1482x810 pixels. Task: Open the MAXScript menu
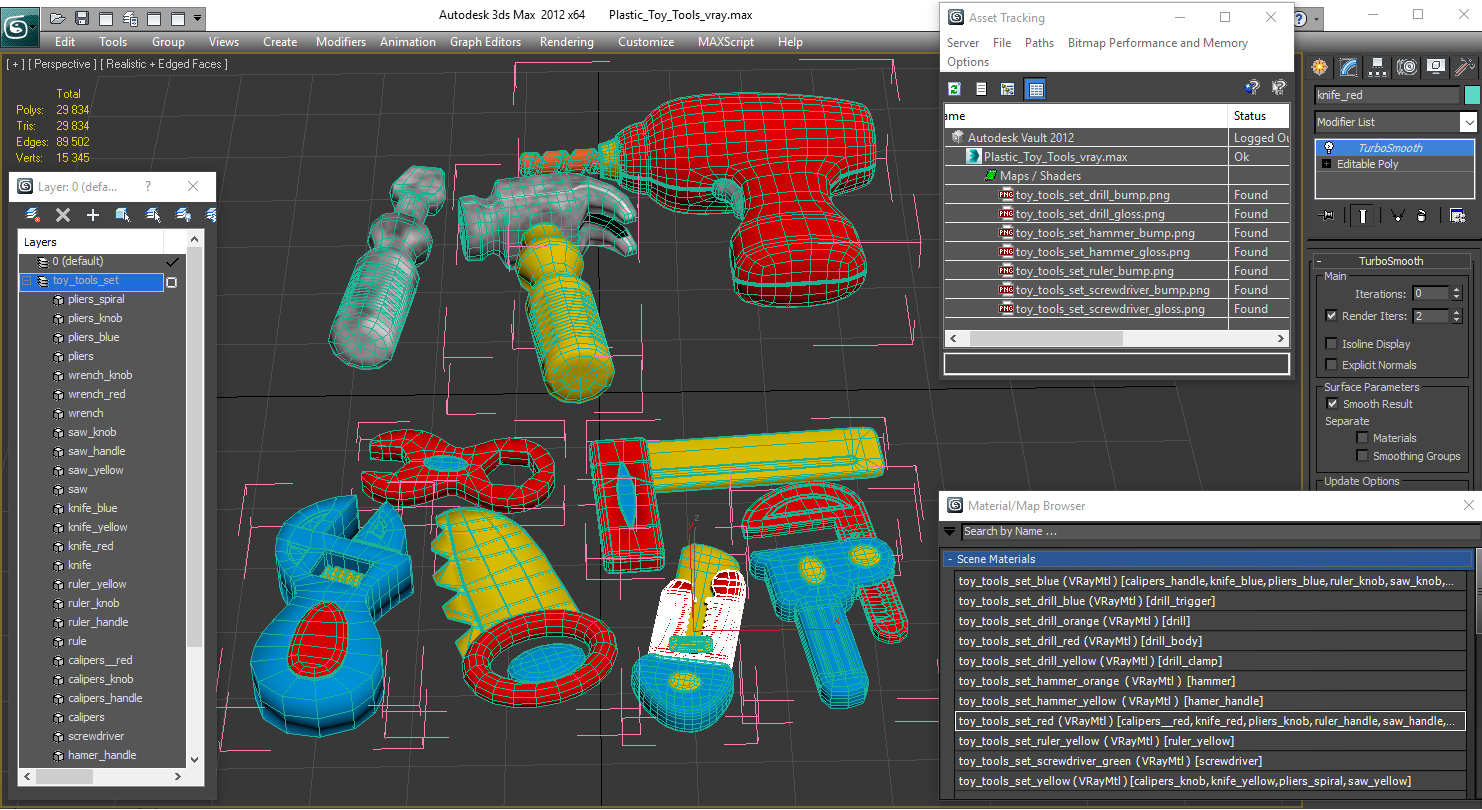726,42
